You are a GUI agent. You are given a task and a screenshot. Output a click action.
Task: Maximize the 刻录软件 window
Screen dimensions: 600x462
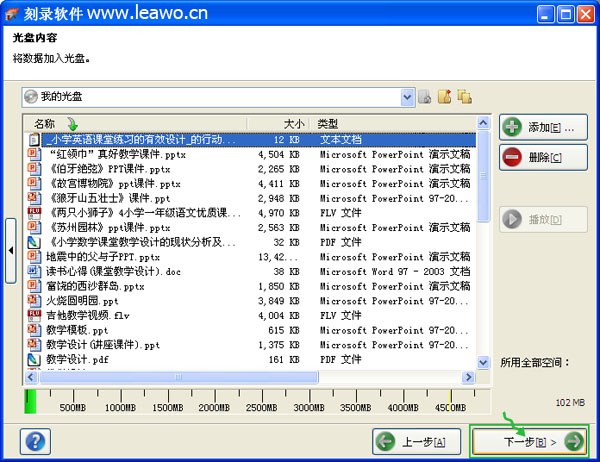click(x=566, y=15)
